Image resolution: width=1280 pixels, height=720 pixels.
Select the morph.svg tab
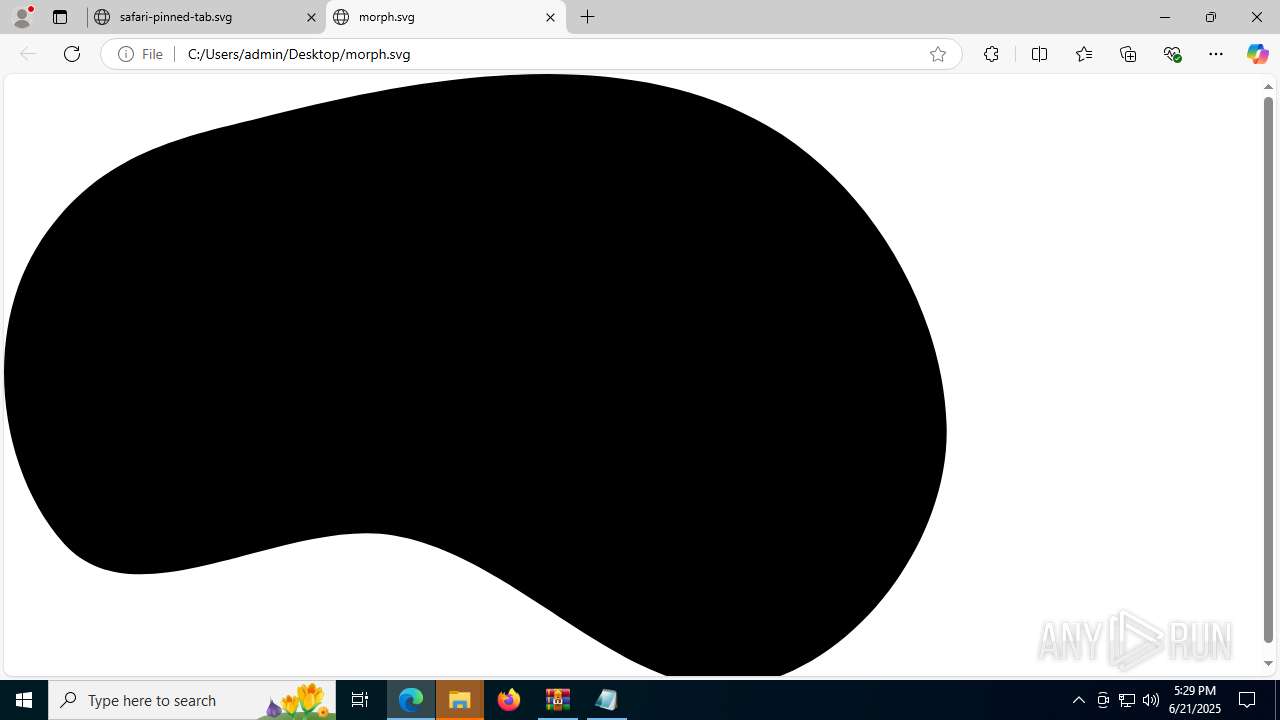click(x=446, y=17)
